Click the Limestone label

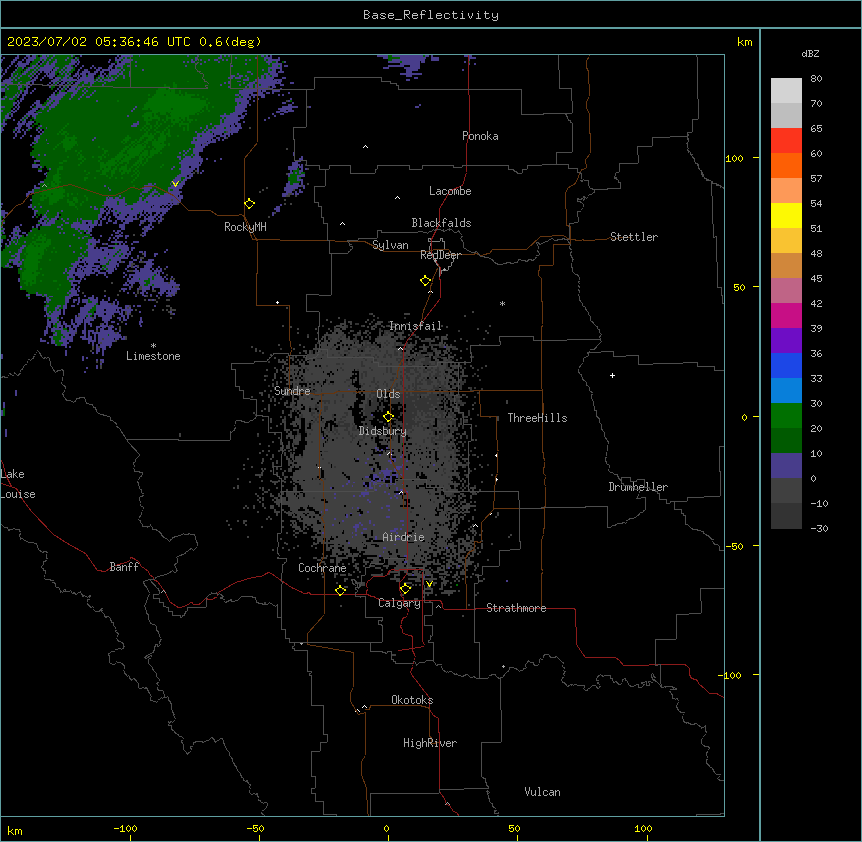pyautogui.click(x=153, y=356)
